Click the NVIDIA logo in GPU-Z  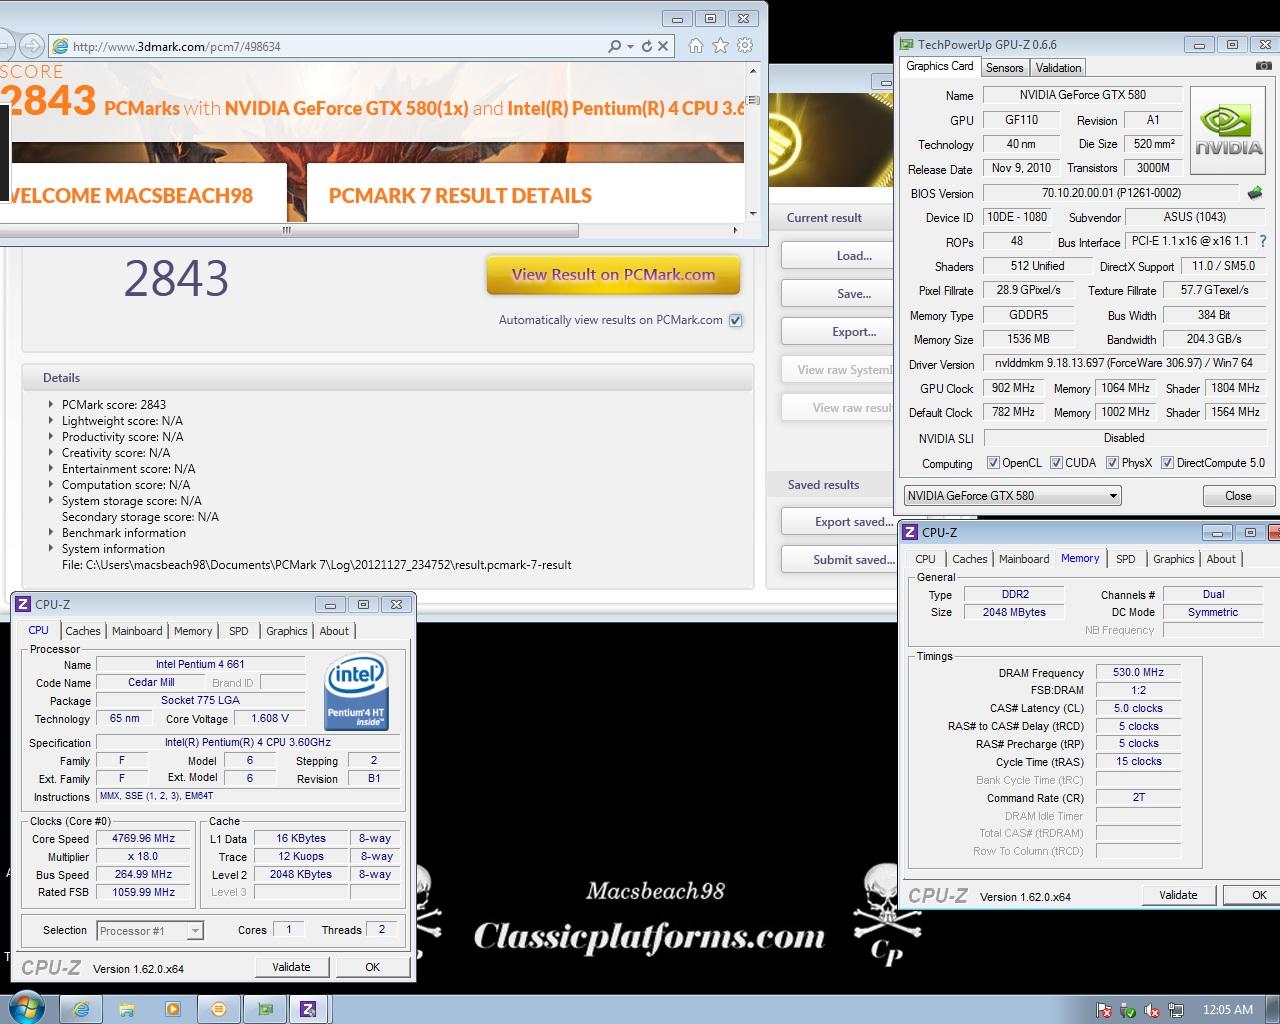tap(1229, 131)
